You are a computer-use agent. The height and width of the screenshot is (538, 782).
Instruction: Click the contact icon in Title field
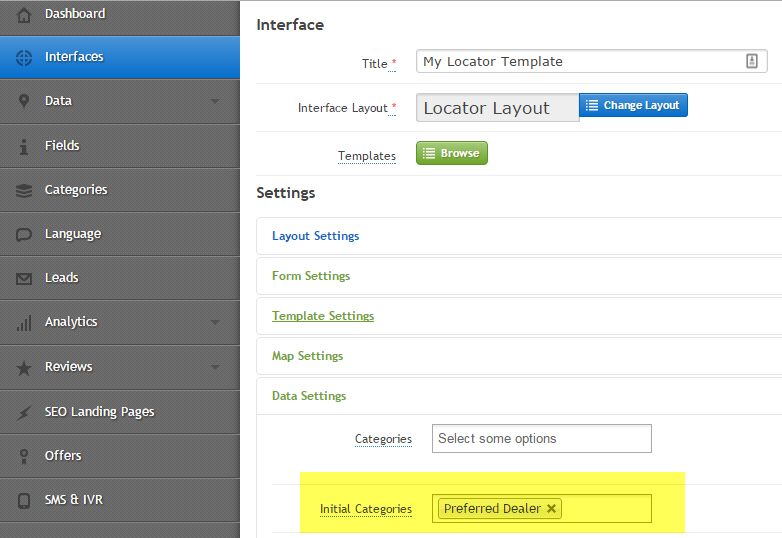(752, 61)
